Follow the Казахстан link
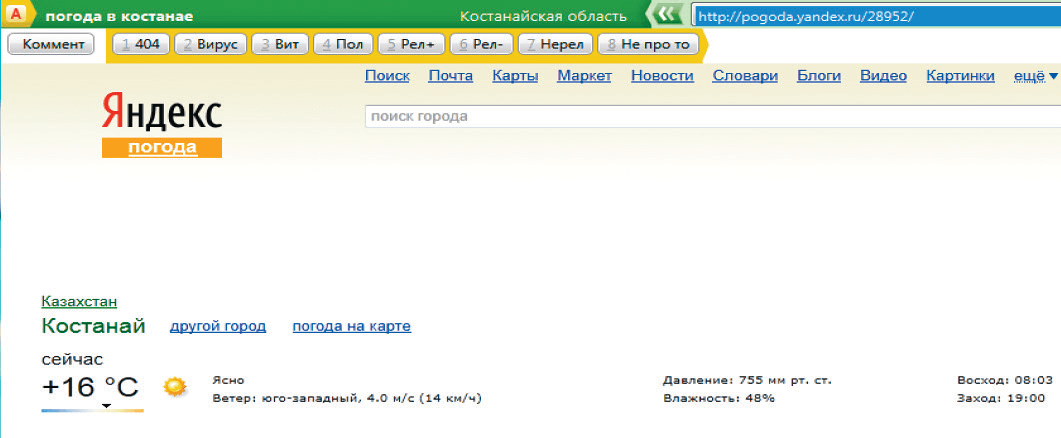Image resolution: width=1061 pixels, height=438 pixels. coord(79,301)
